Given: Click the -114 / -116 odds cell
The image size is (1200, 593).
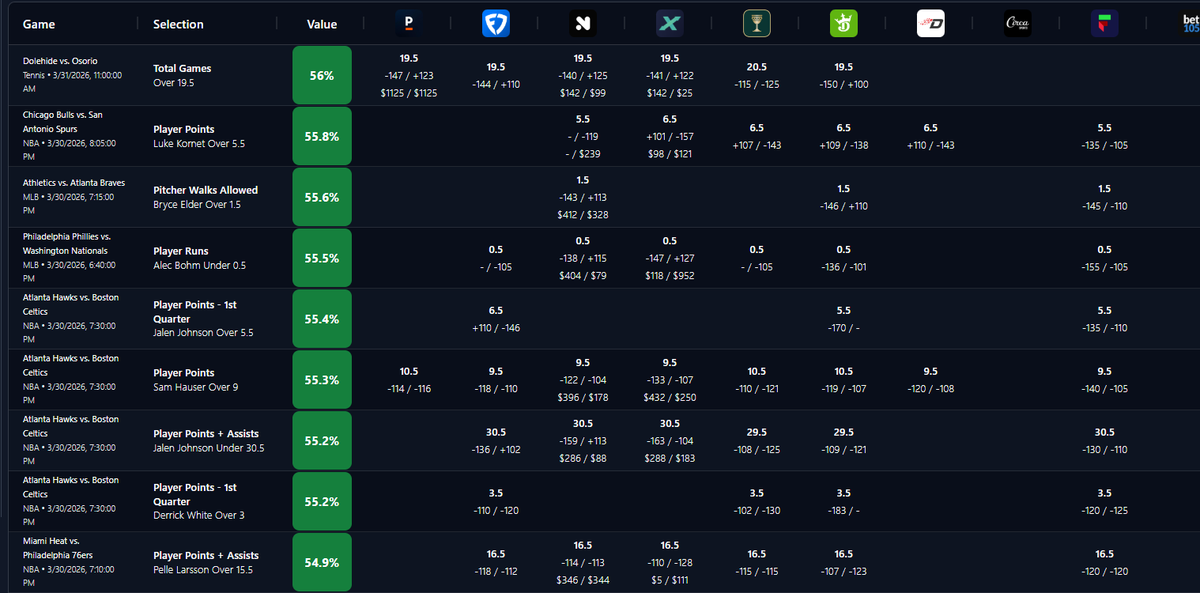Looking at the screenshot, I should [409, 389].
